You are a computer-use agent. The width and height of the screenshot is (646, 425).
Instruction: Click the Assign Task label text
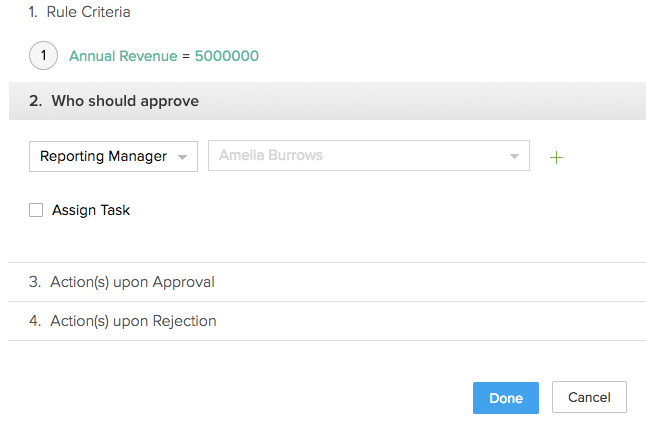tap(91, 210)
